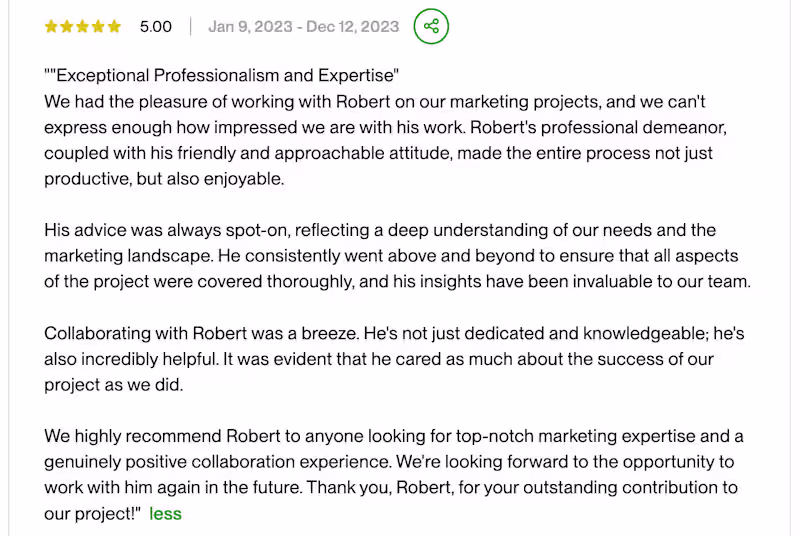Screen dimensions: 800x536
Task: Click the "Exceptional Professionalism and Expertise" review title
Action: point(222,76)
